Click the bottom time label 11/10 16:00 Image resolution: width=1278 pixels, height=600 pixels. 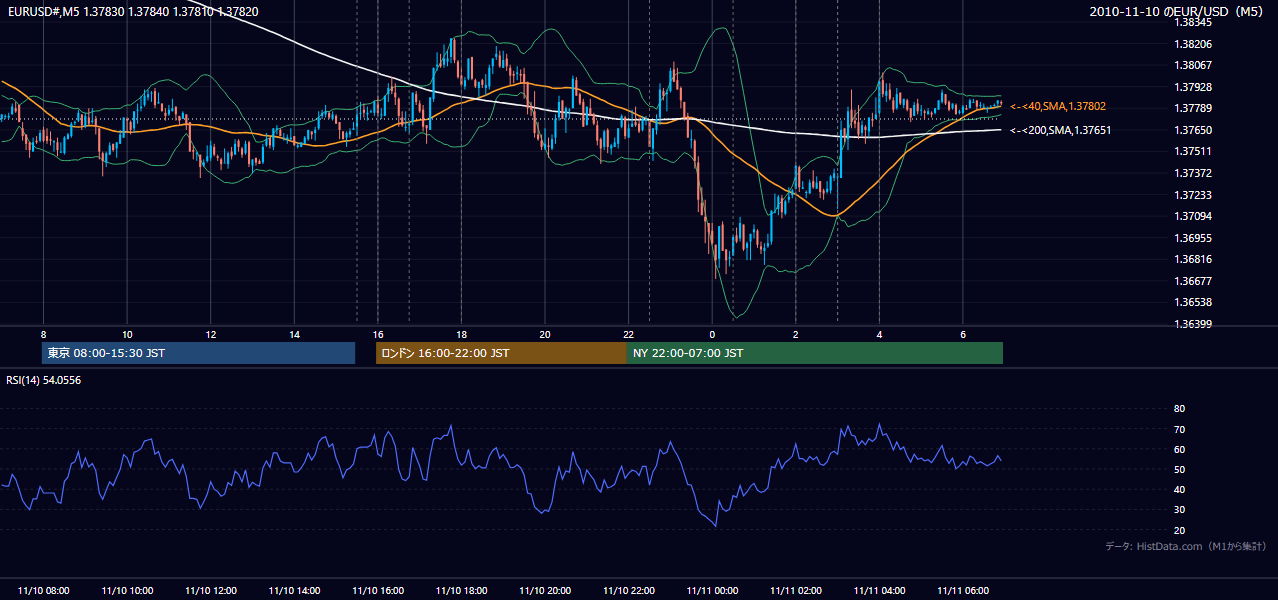(378, 591)
